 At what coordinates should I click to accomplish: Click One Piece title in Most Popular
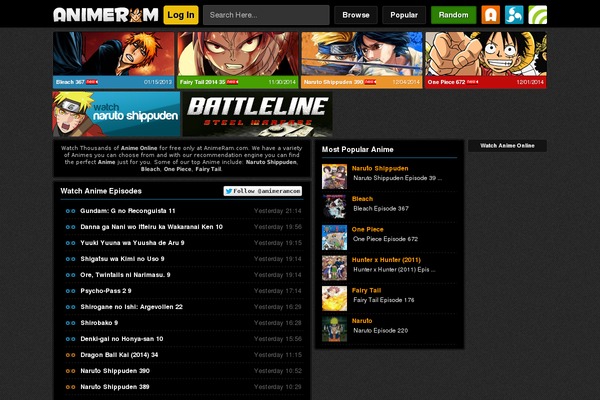(x=368, y=230)
